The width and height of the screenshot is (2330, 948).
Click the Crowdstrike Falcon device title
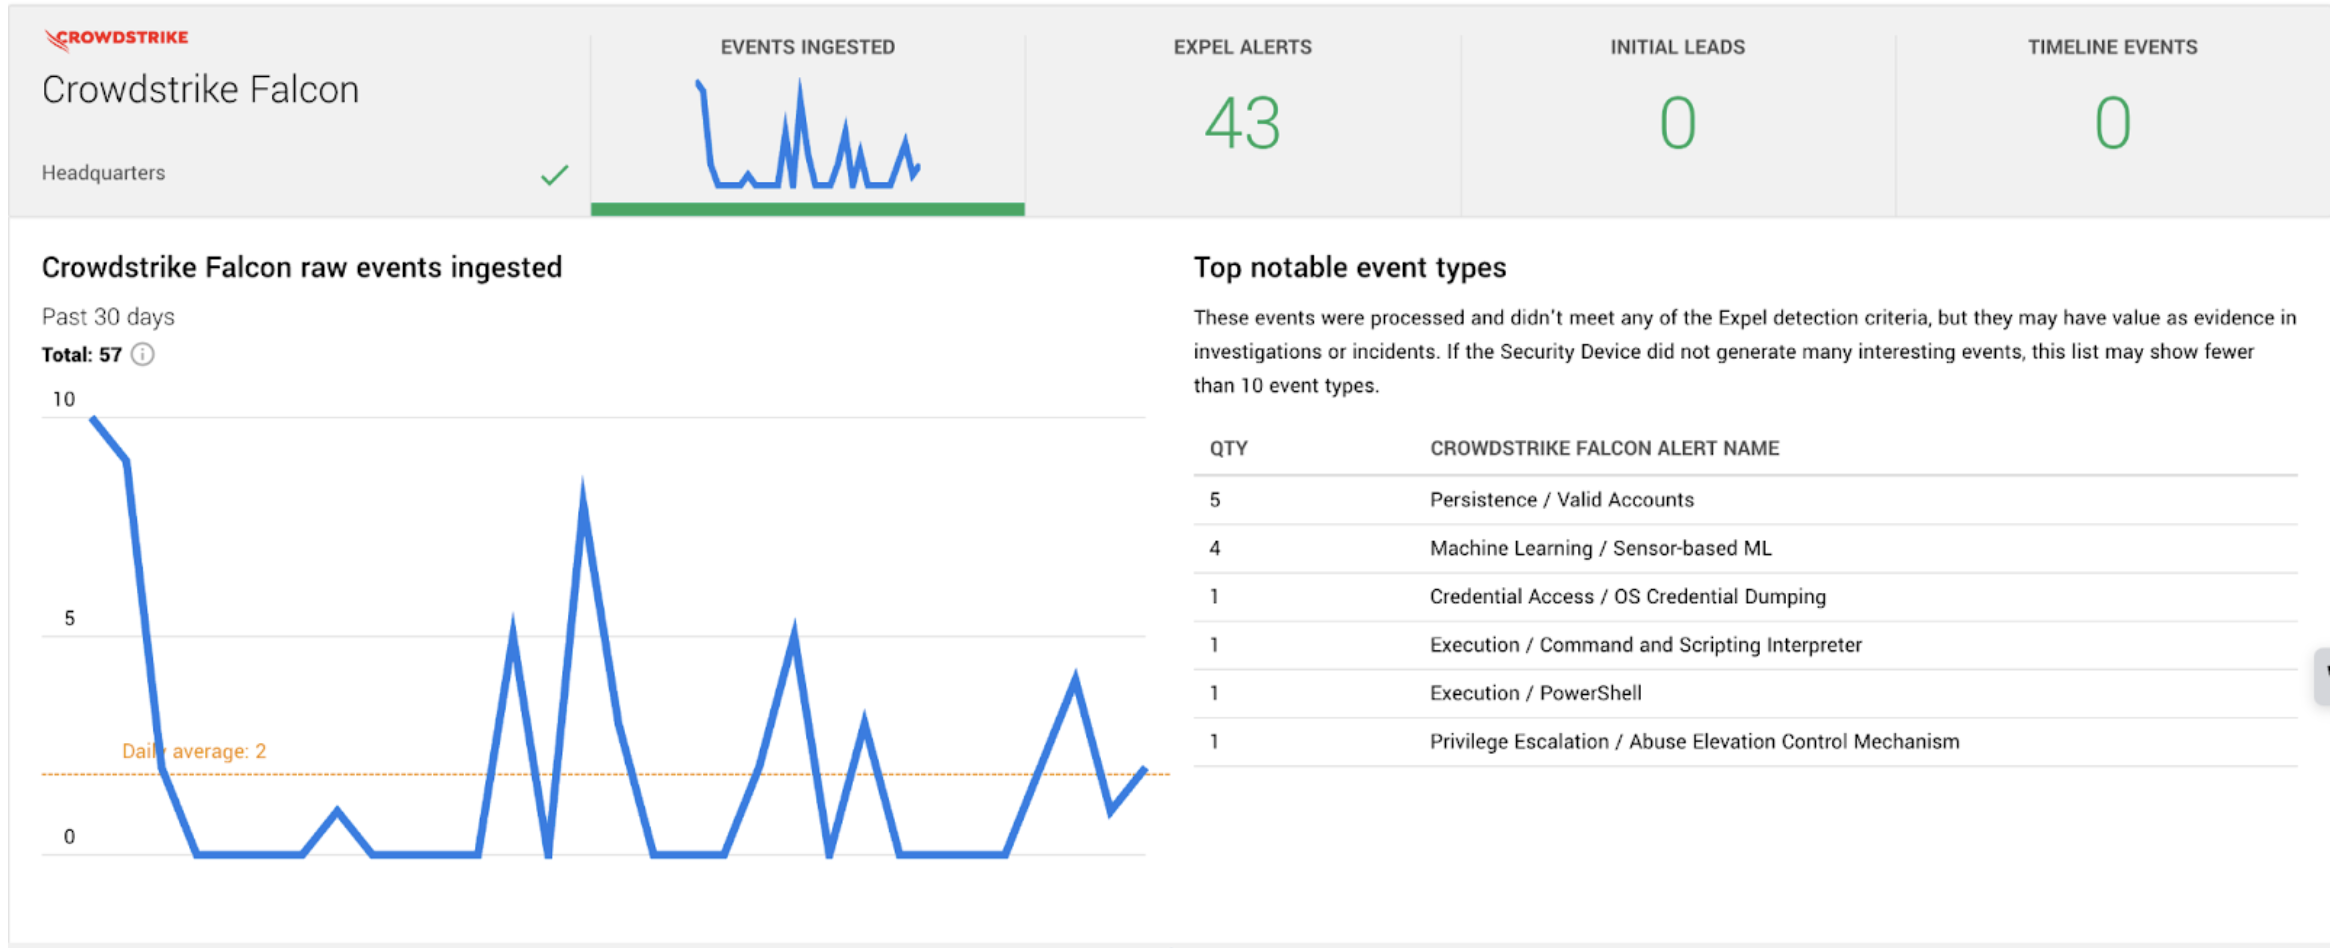point(200,90)
